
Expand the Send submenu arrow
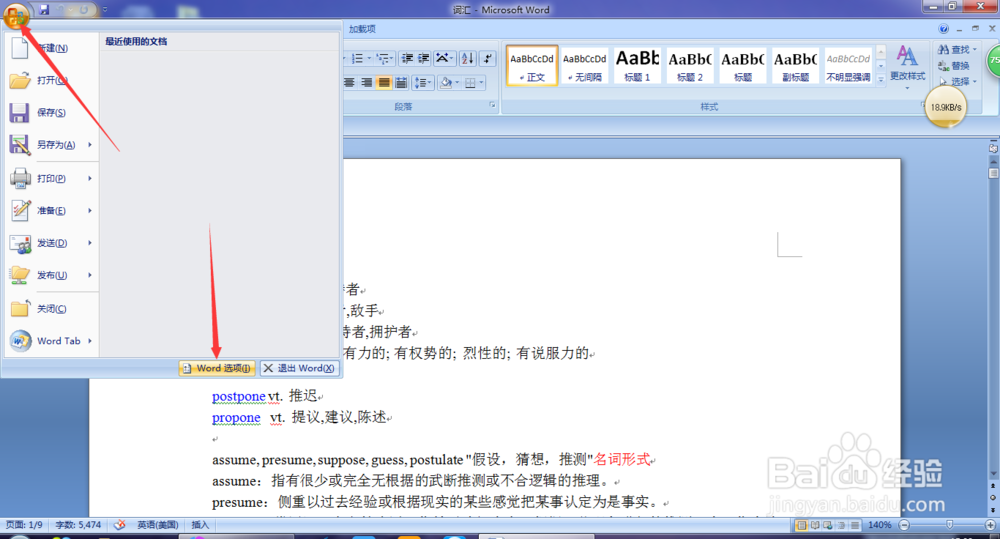tap(90, 243)
